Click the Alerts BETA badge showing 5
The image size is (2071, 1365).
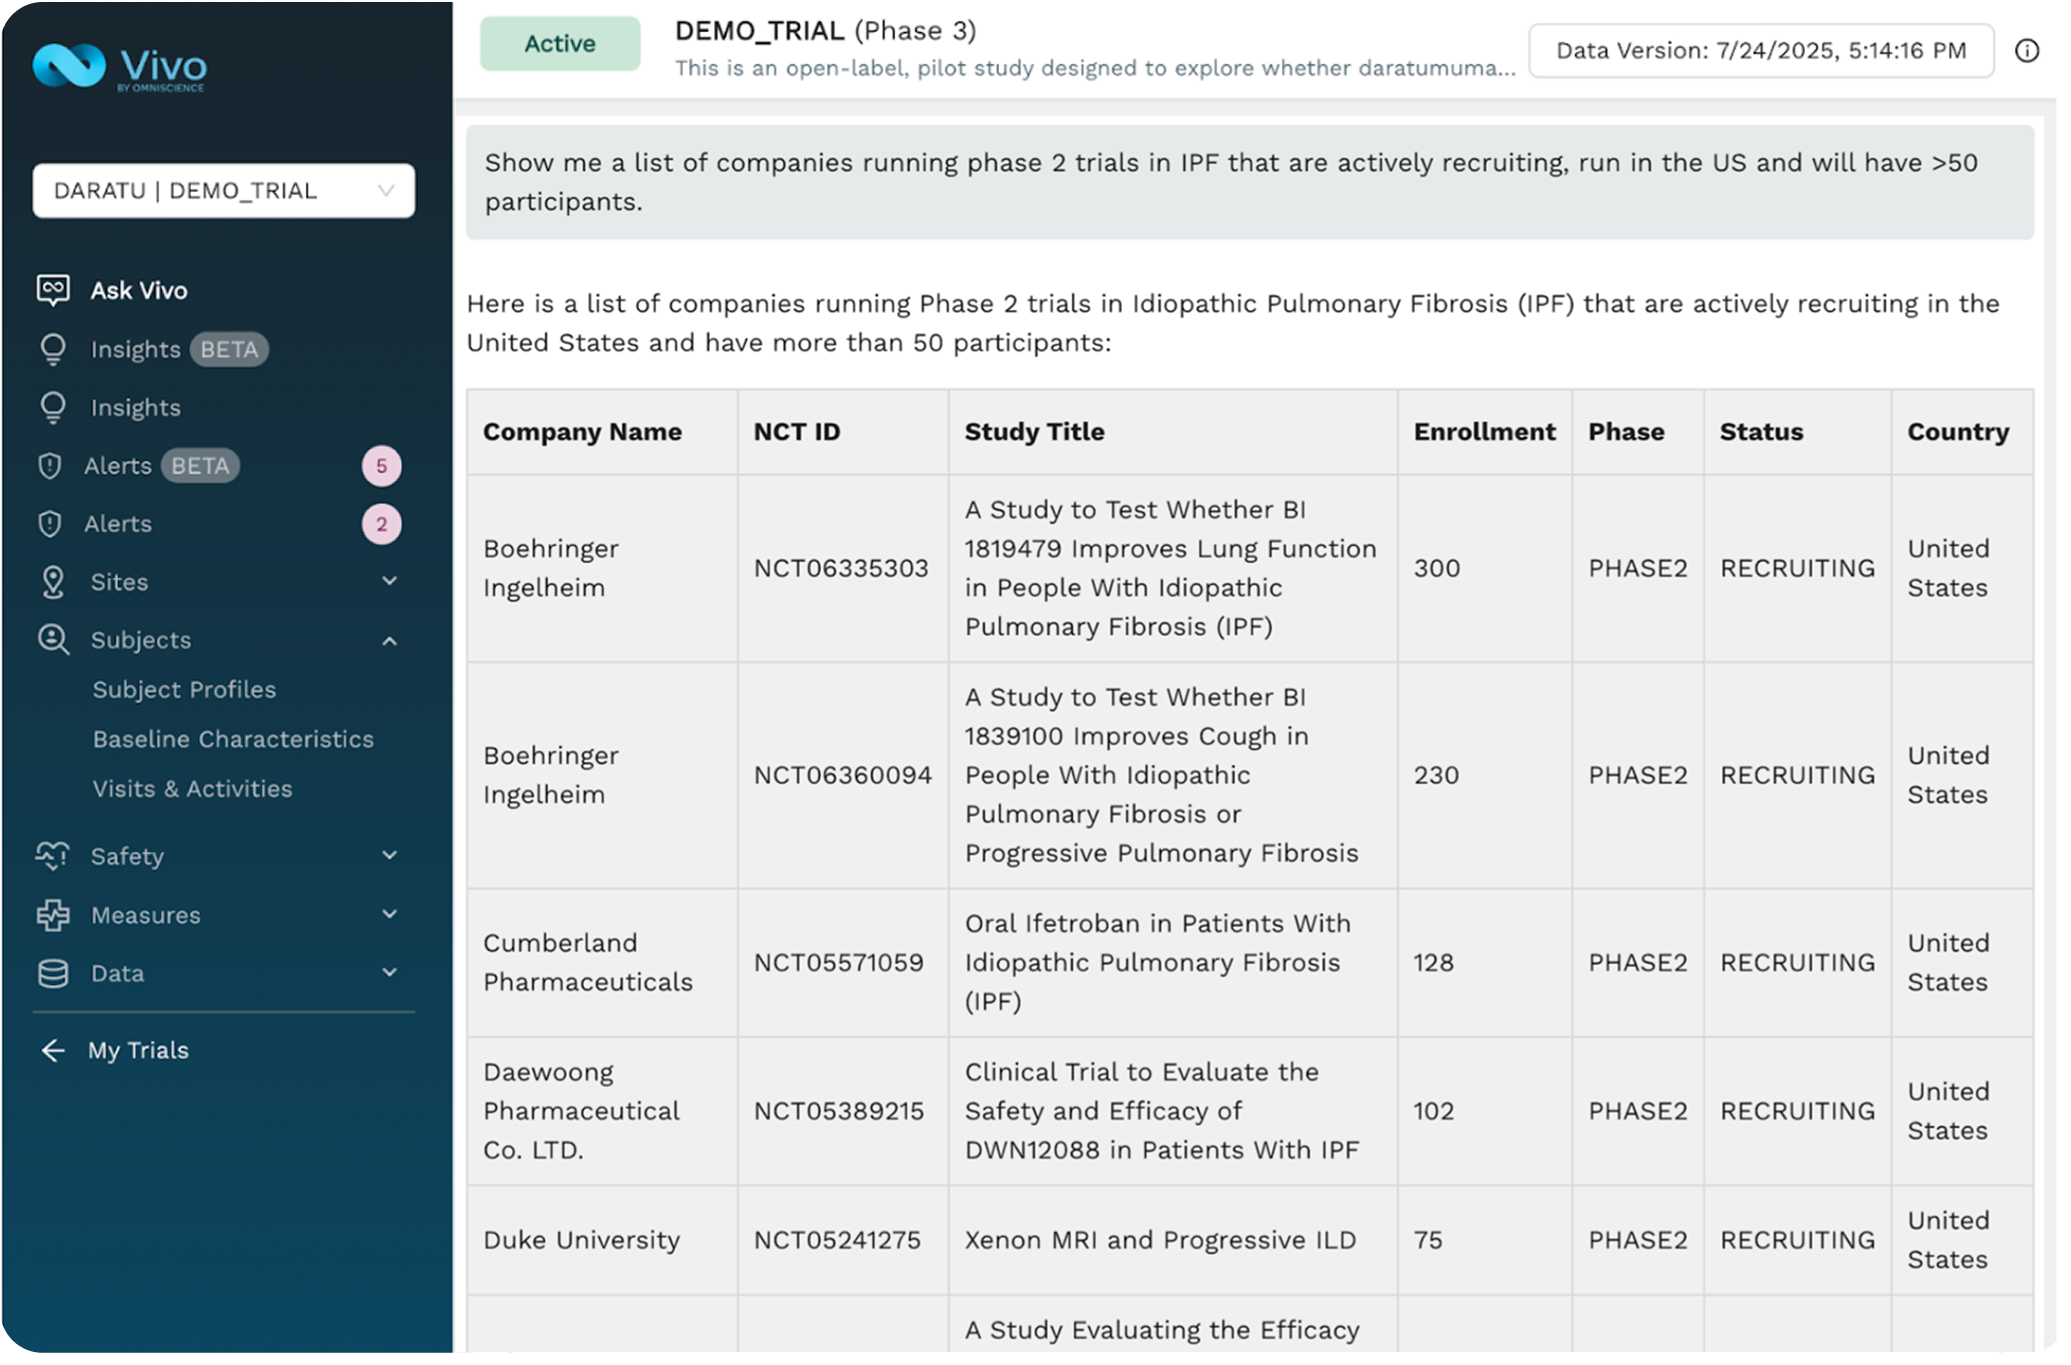(x=381, y=466)
